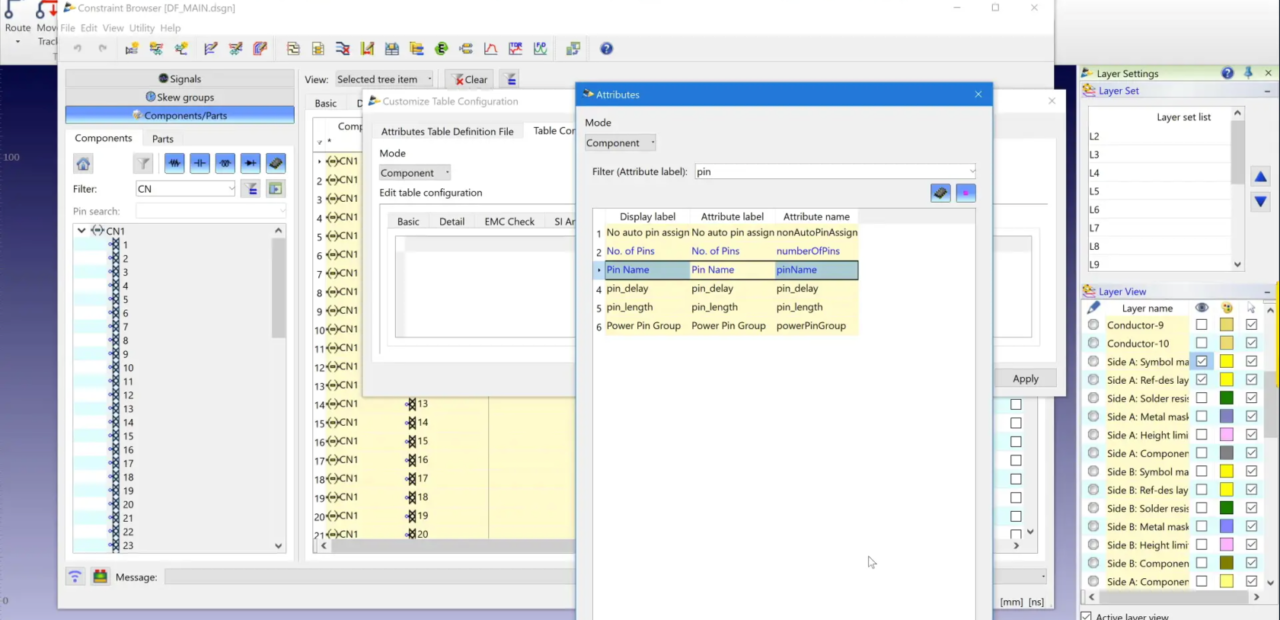Select the capacitor component filter icon
1280x620 pixels.
tap(199, 163)
